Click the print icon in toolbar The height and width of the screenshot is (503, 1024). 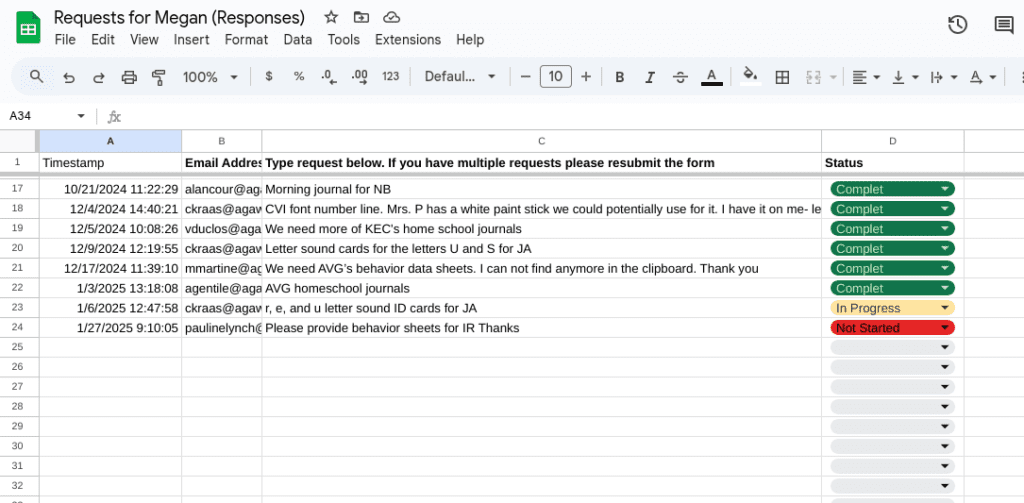coord(128,77)
